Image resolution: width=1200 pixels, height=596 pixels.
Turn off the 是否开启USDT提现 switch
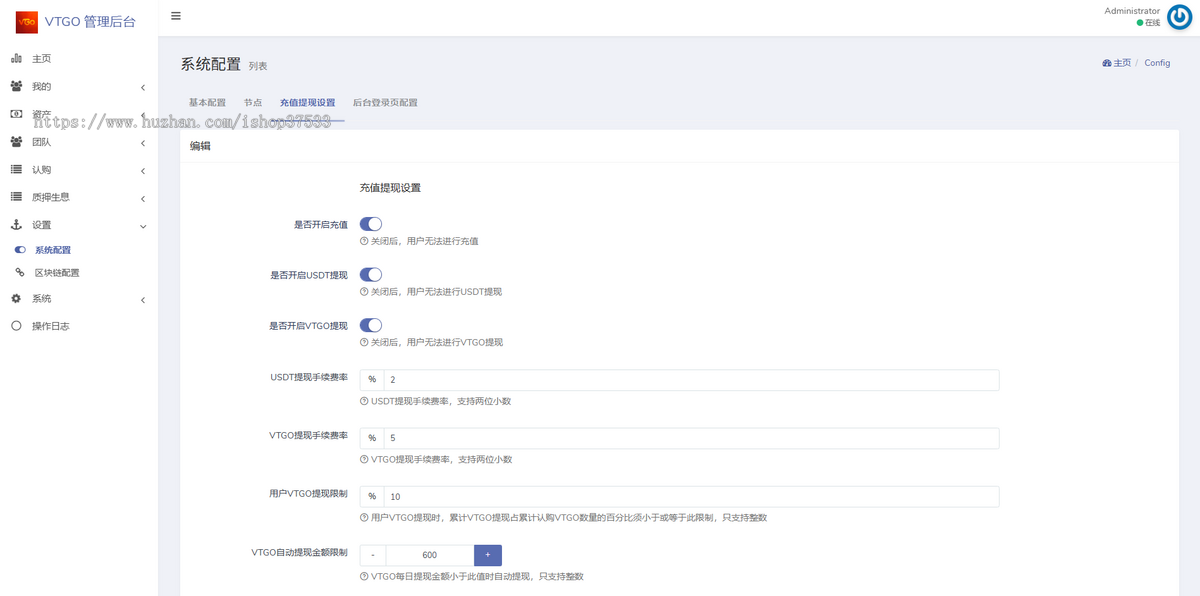click(371, 273)
